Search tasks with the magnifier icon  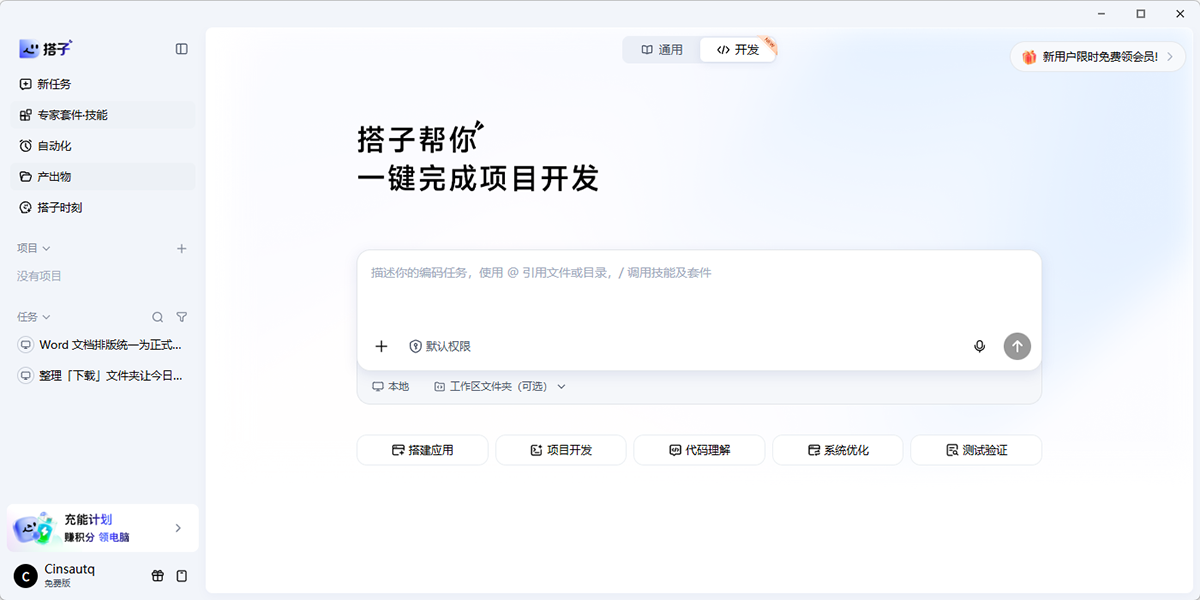(157, 317)
